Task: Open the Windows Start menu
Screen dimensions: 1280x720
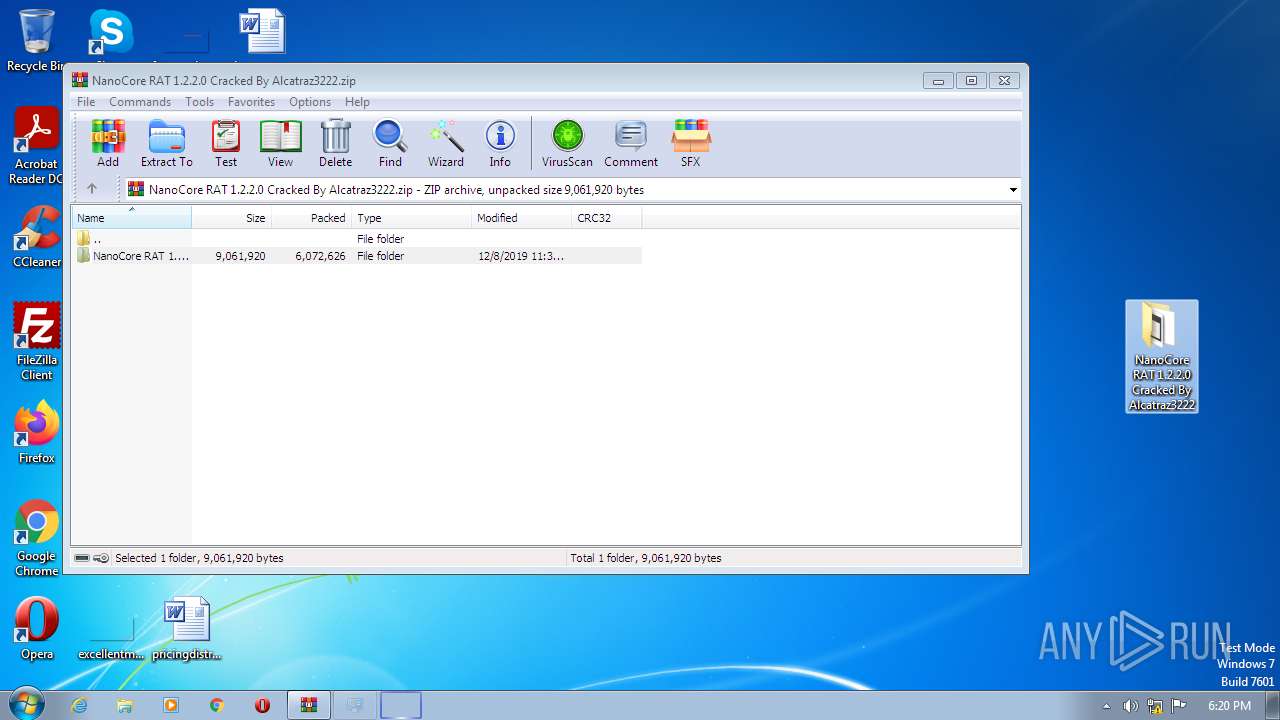Action: pyautogui.click(x=25, y=705)
